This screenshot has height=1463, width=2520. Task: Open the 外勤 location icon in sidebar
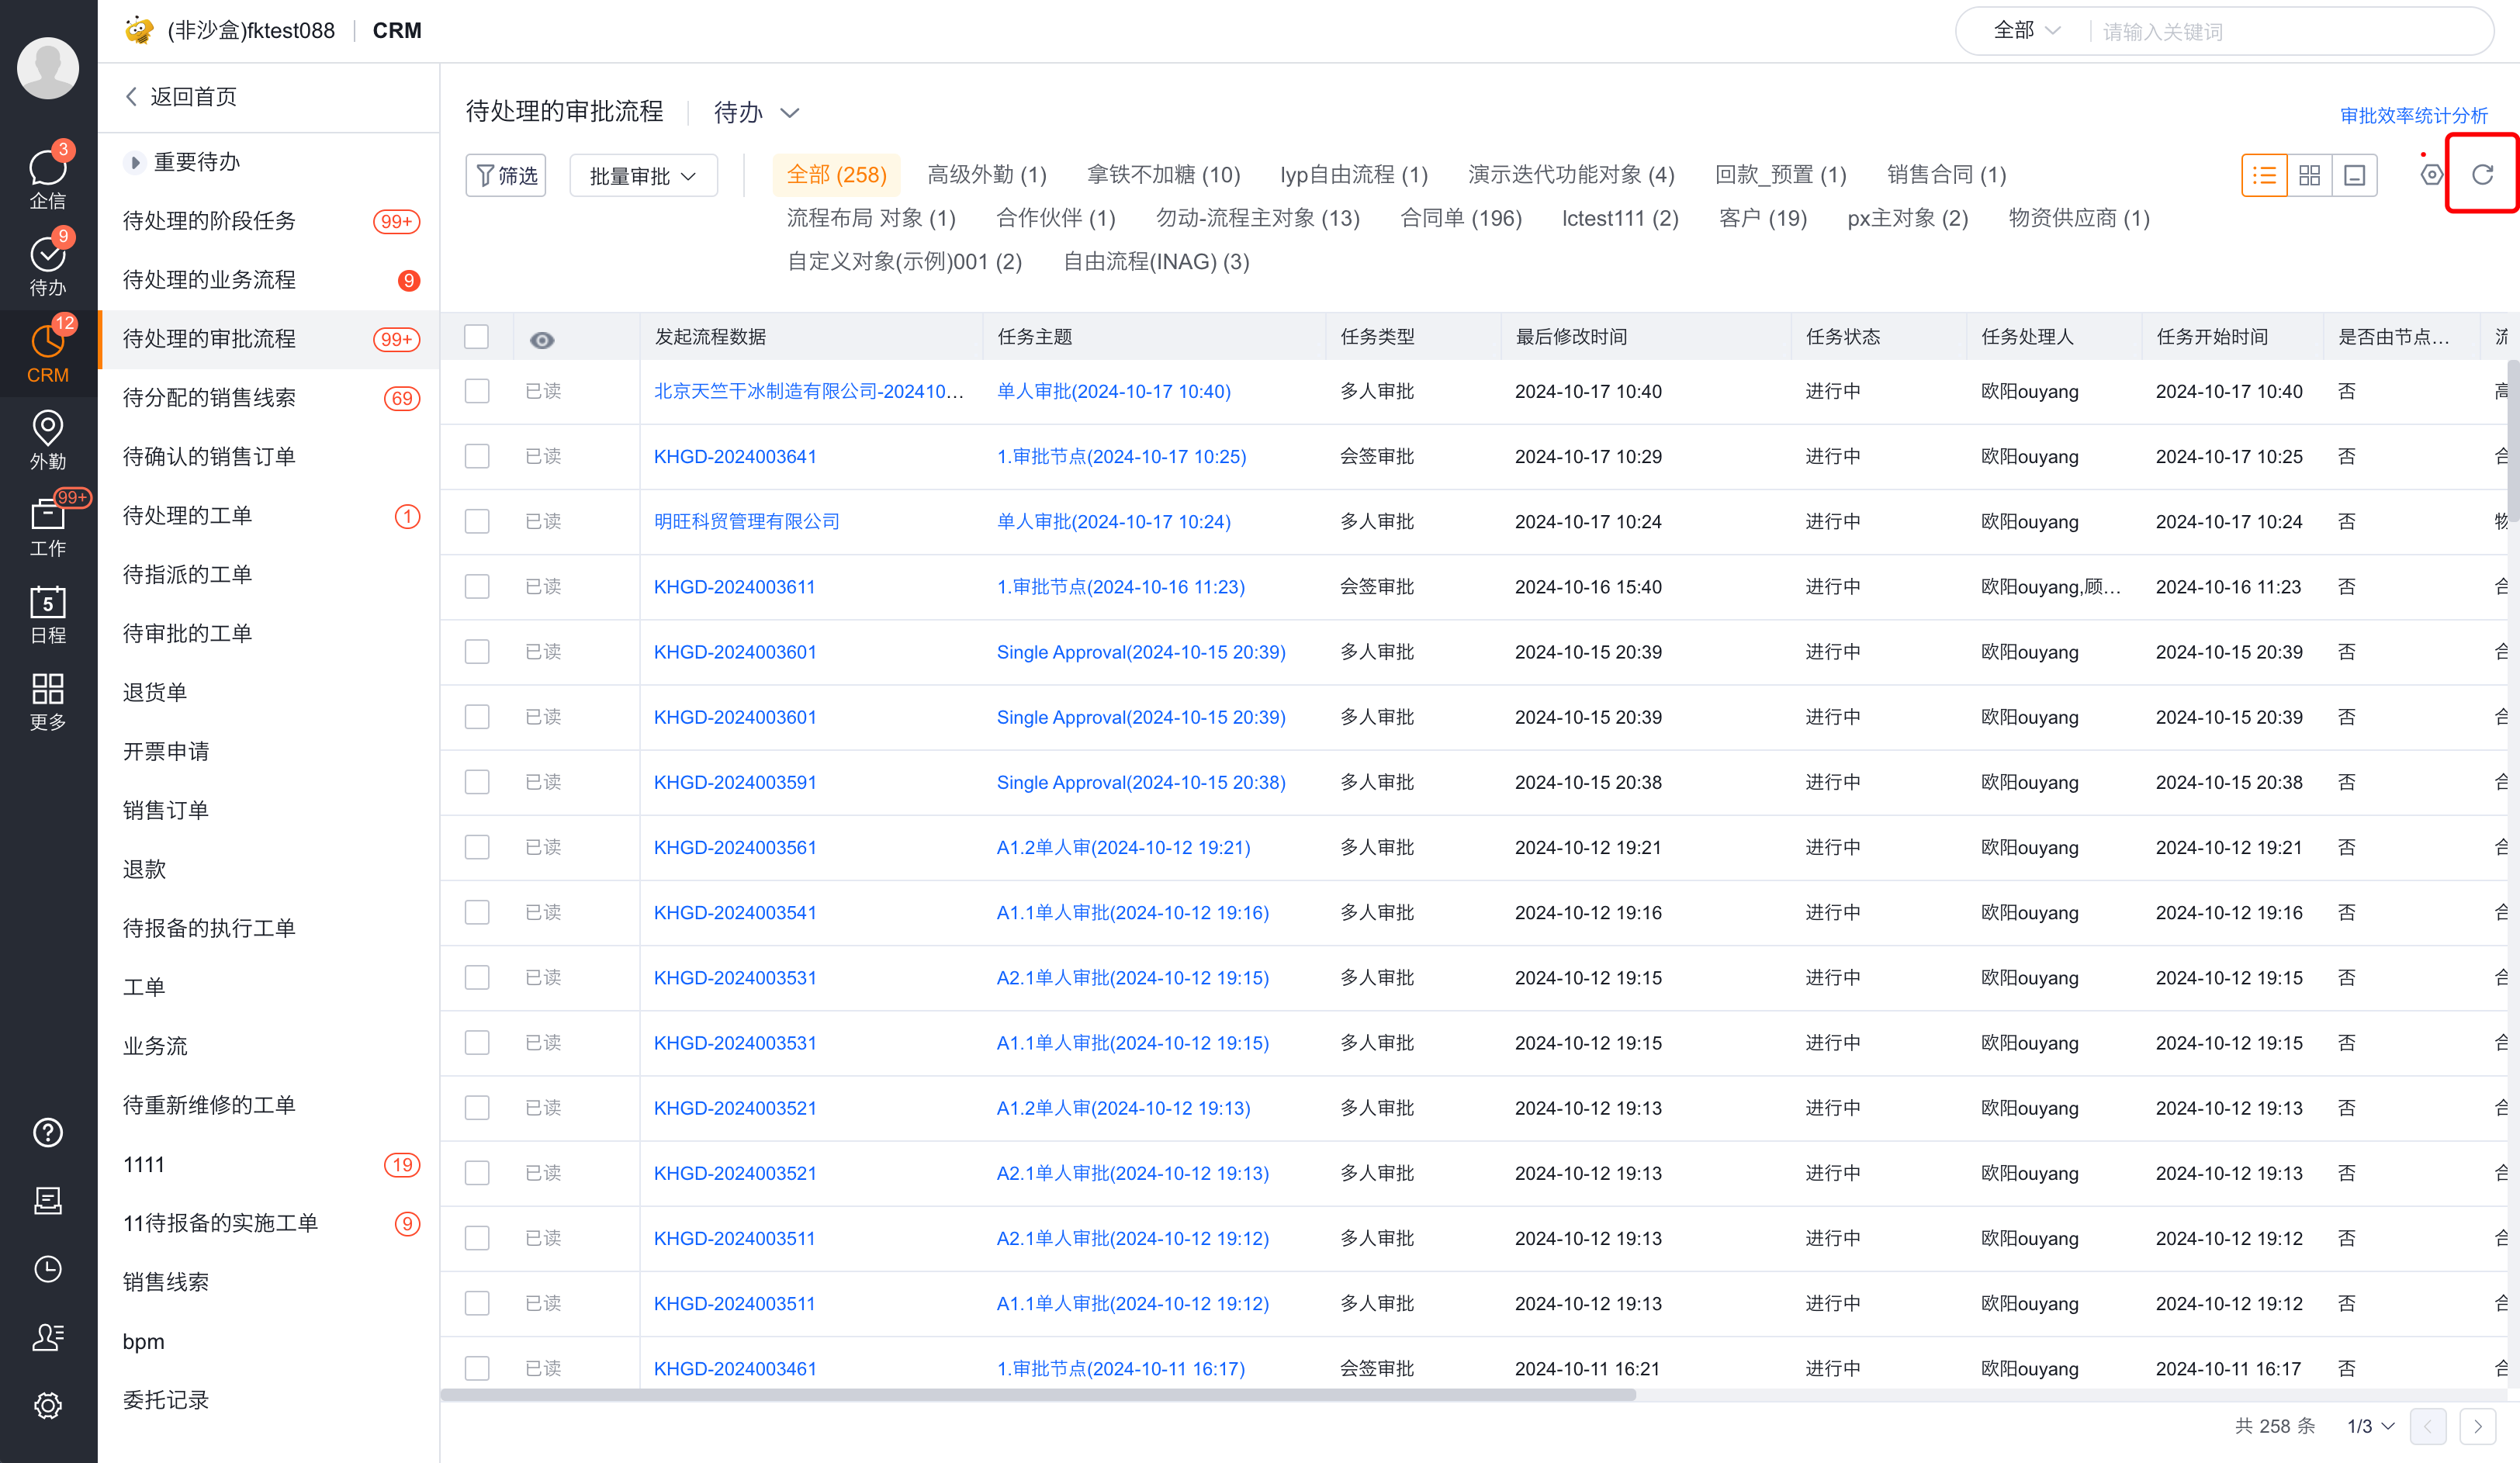coord(48,438)
